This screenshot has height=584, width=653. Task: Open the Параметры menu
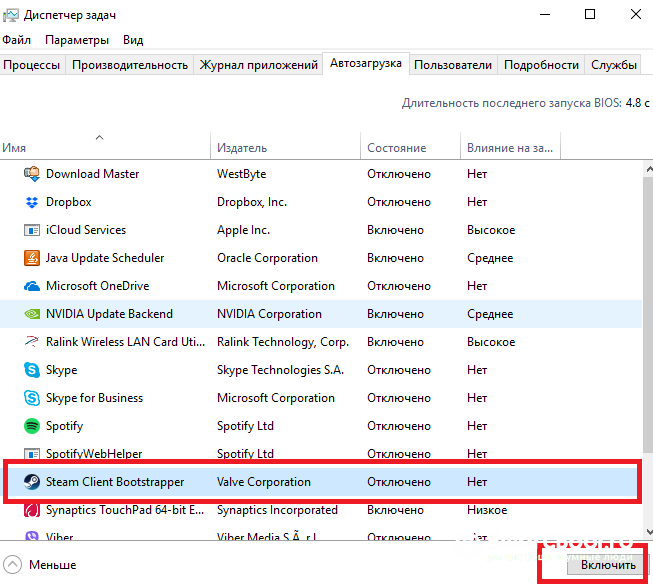coord(77,40)
